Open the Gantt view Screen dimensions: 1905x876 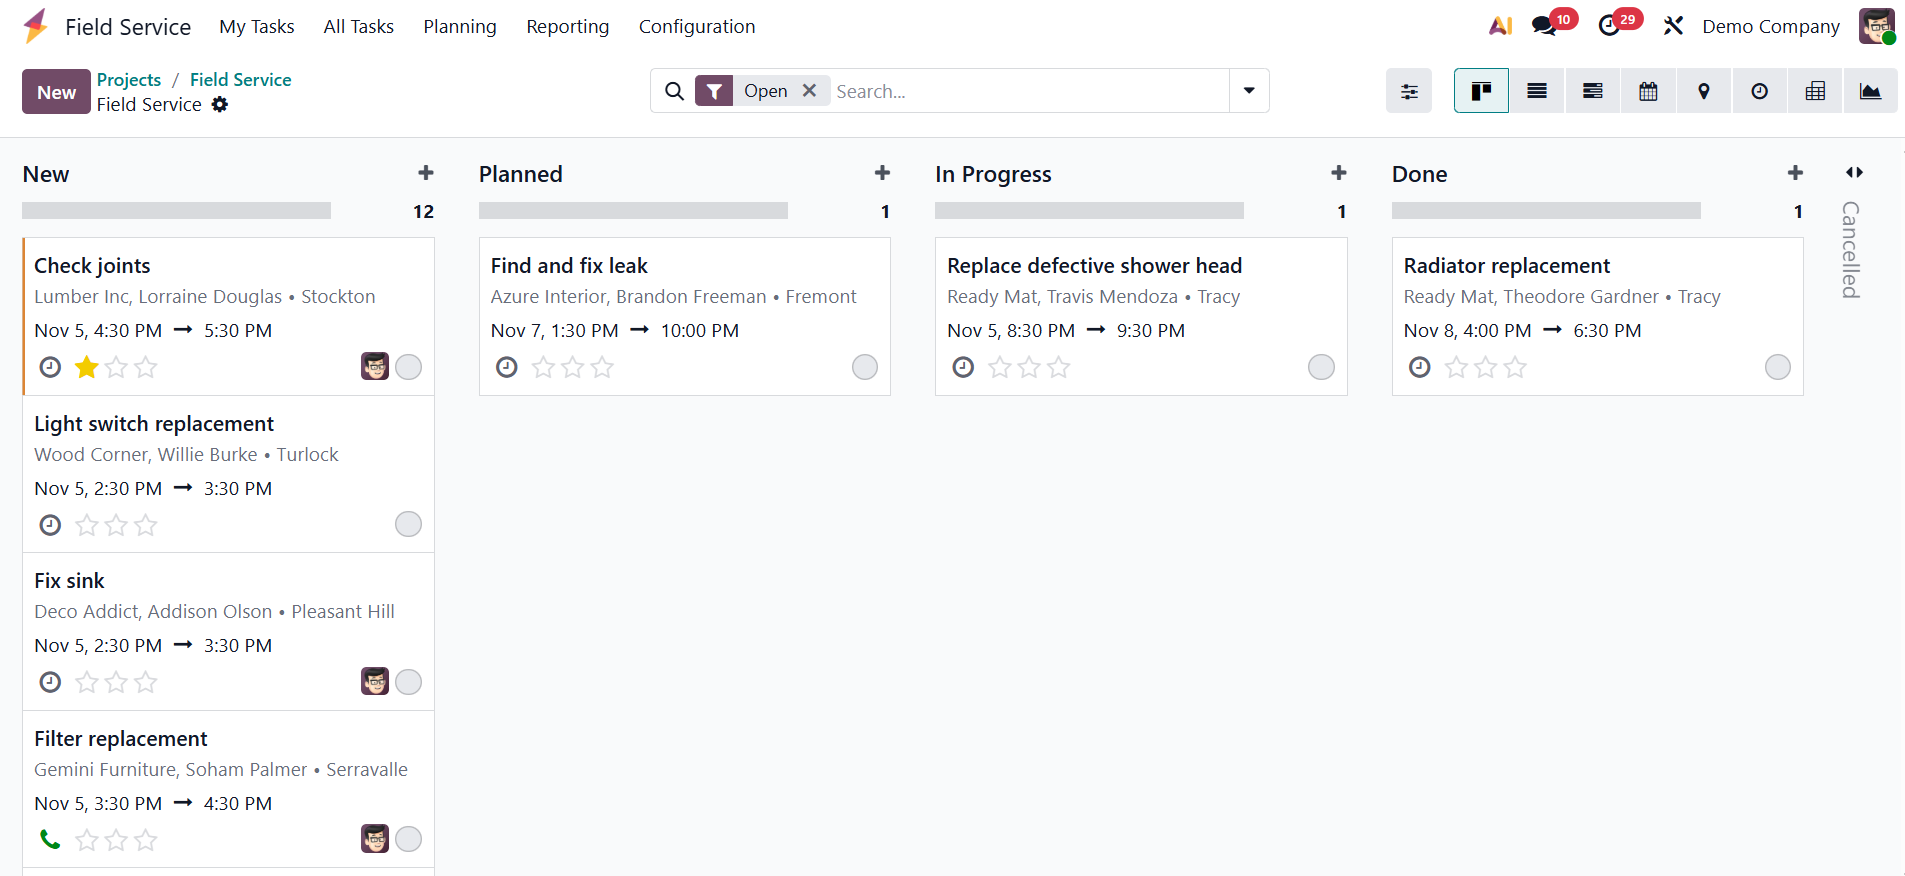(x=1593, y=91)
